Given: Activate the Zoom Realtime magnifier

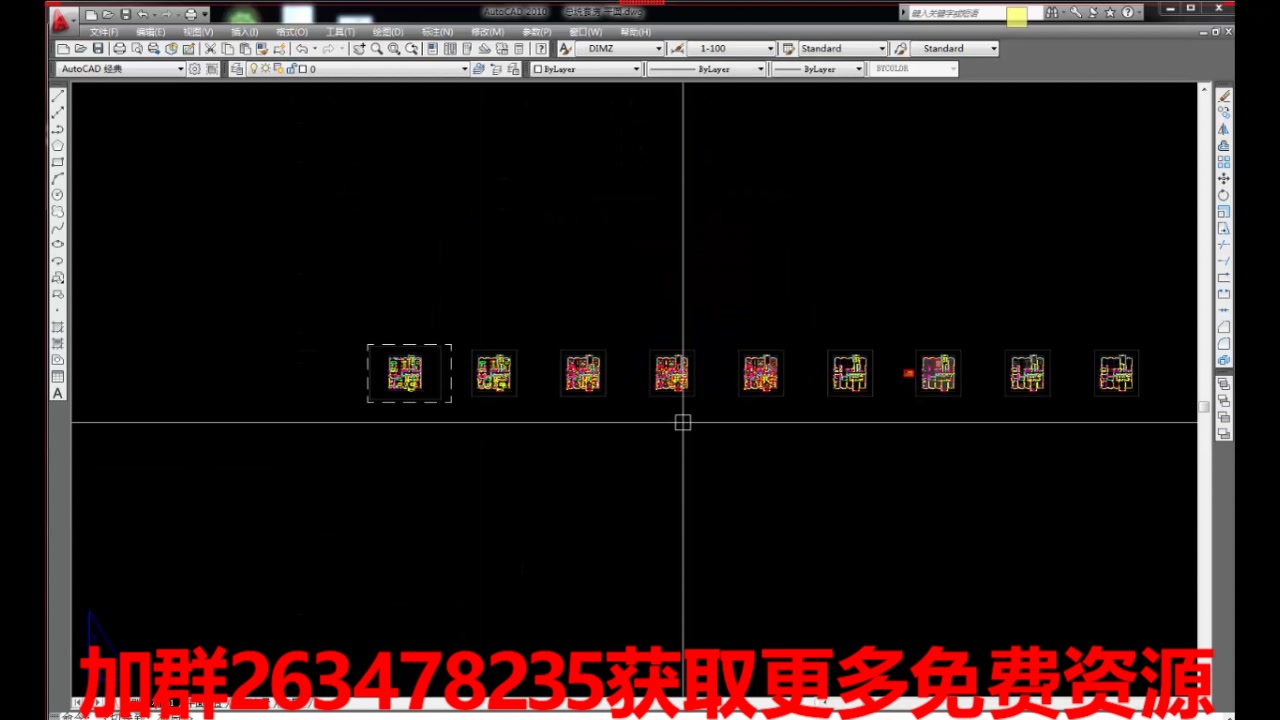Looking at the screenshot, I should 376,48.
